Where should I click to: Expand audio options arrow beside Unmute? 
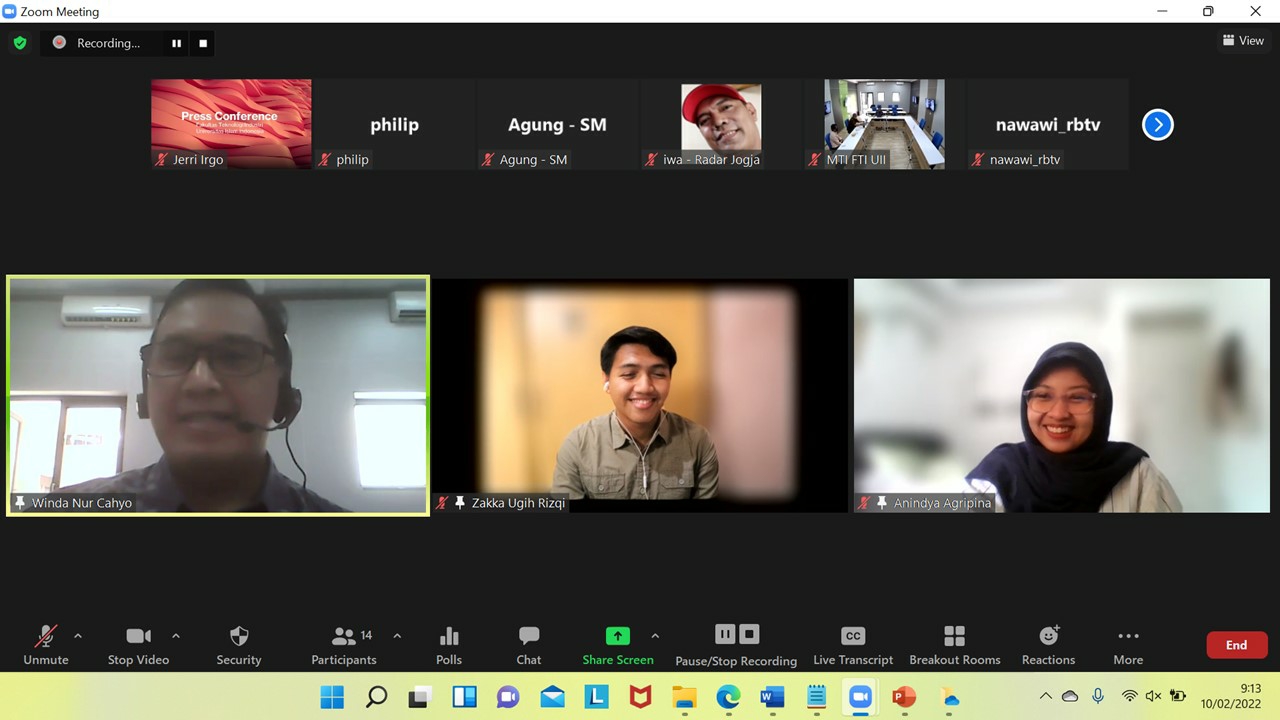click(78, 636)
